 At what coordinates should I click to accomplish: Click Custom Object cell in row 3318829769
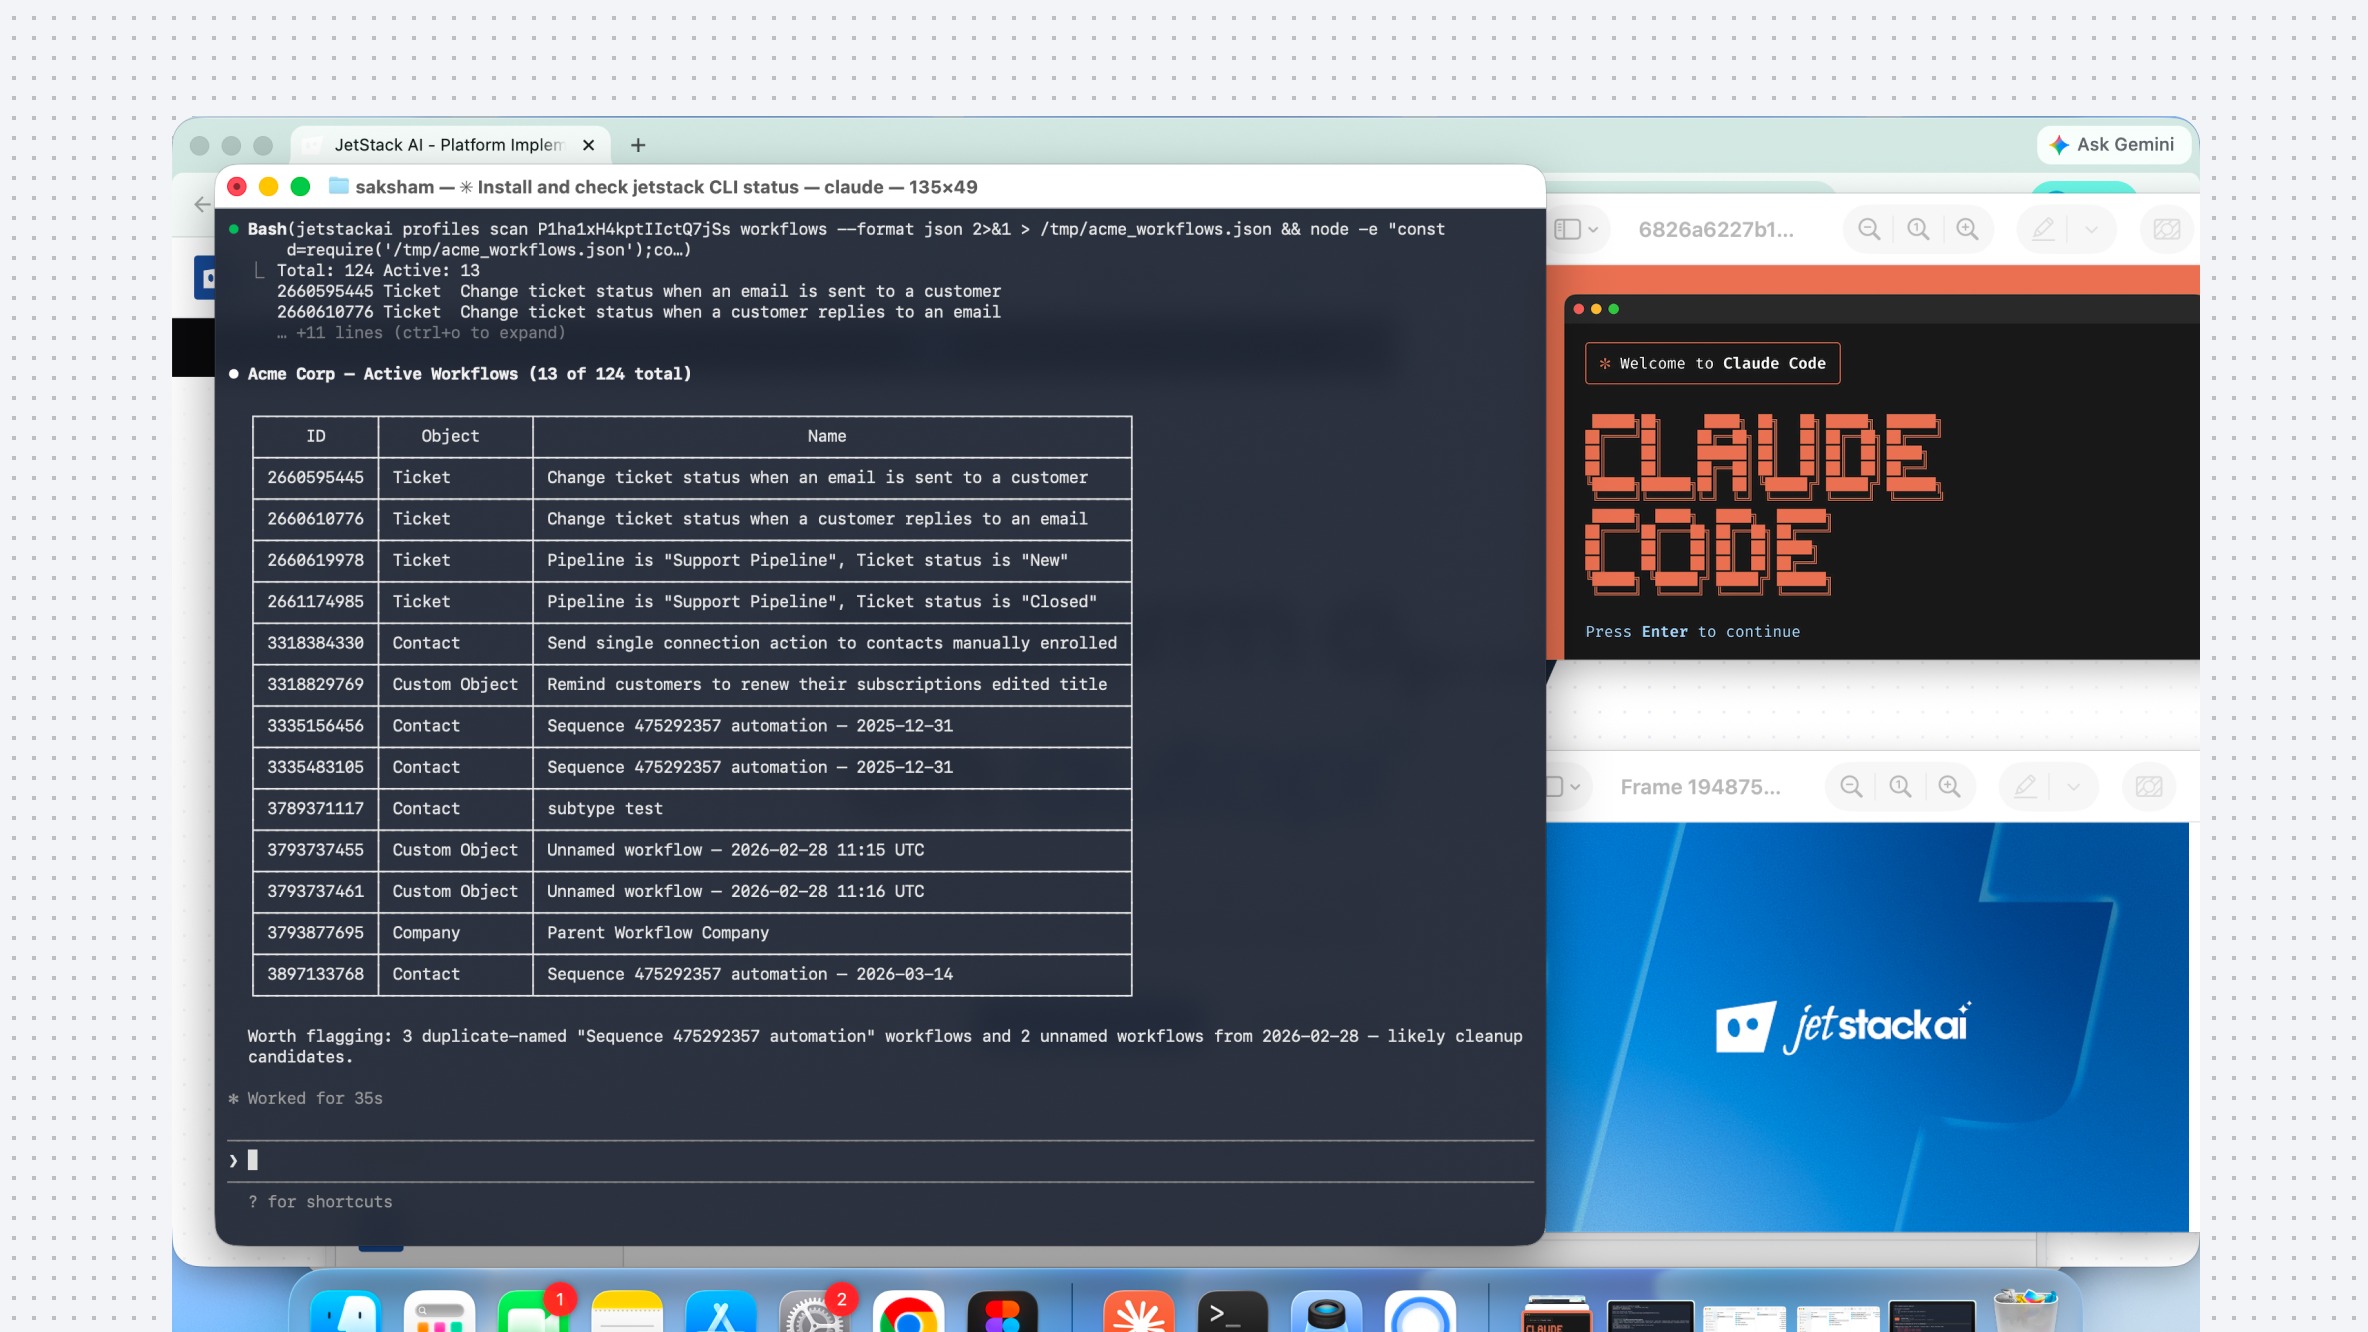pyautogui.click(x=455, y=684)
